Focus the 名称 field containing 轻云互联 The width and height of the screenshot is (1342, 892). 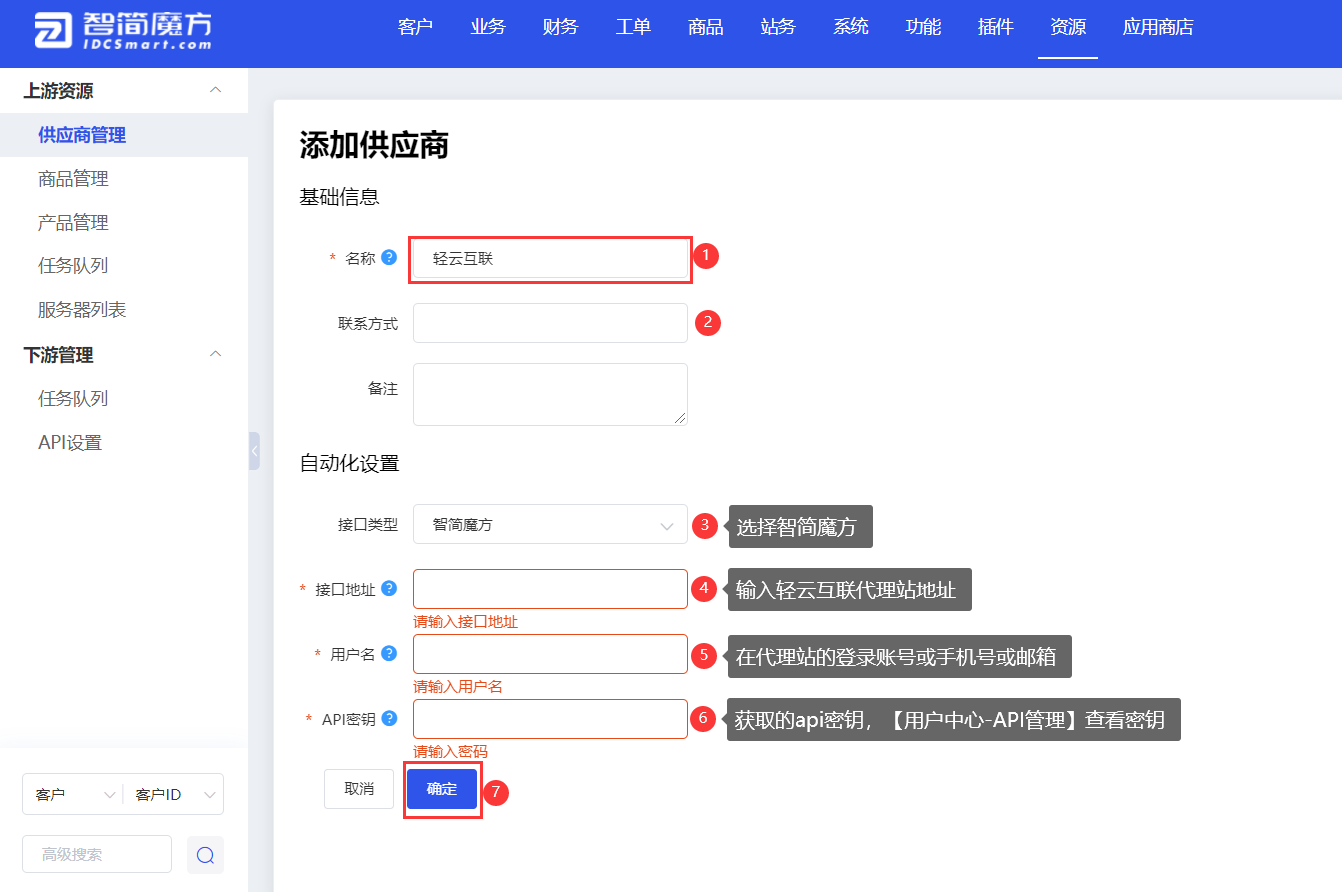tap(550, 258)
